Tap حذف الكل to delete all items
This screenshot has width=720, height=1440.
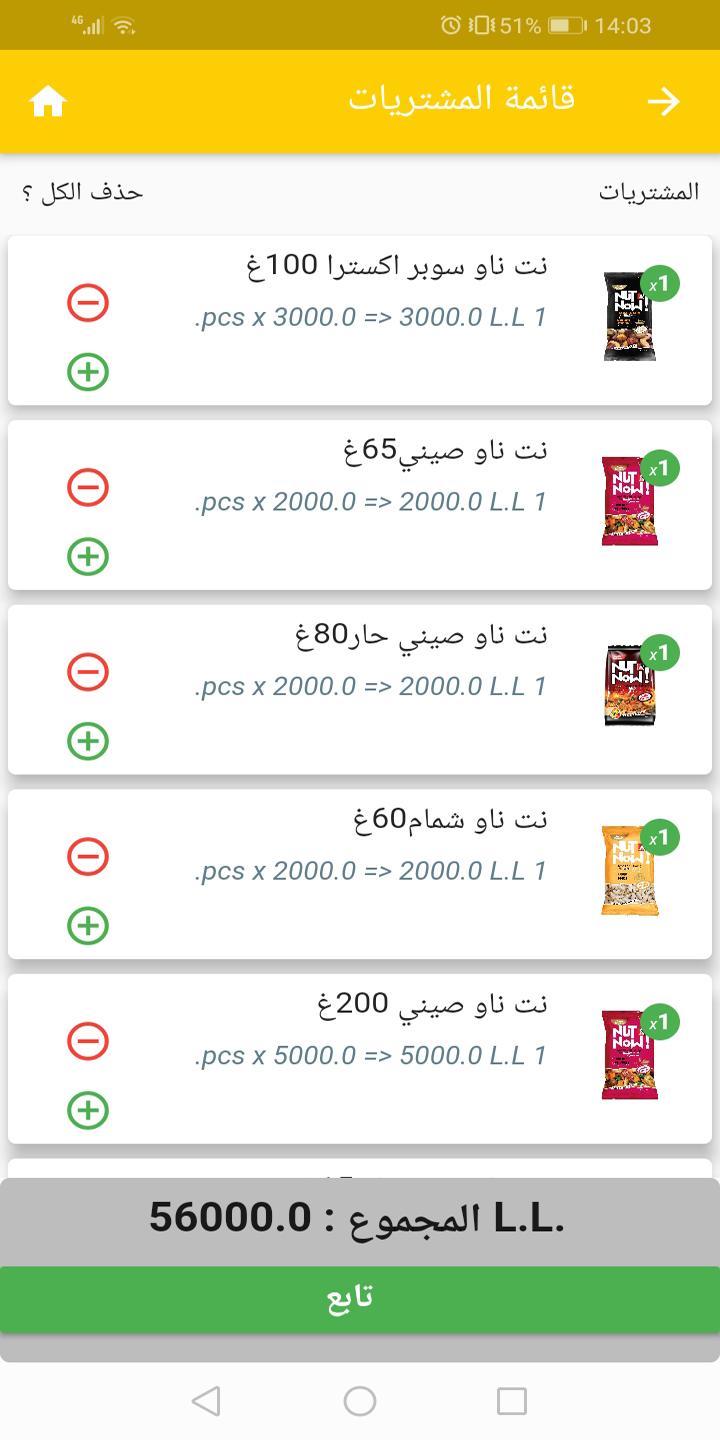coord(82,192)
